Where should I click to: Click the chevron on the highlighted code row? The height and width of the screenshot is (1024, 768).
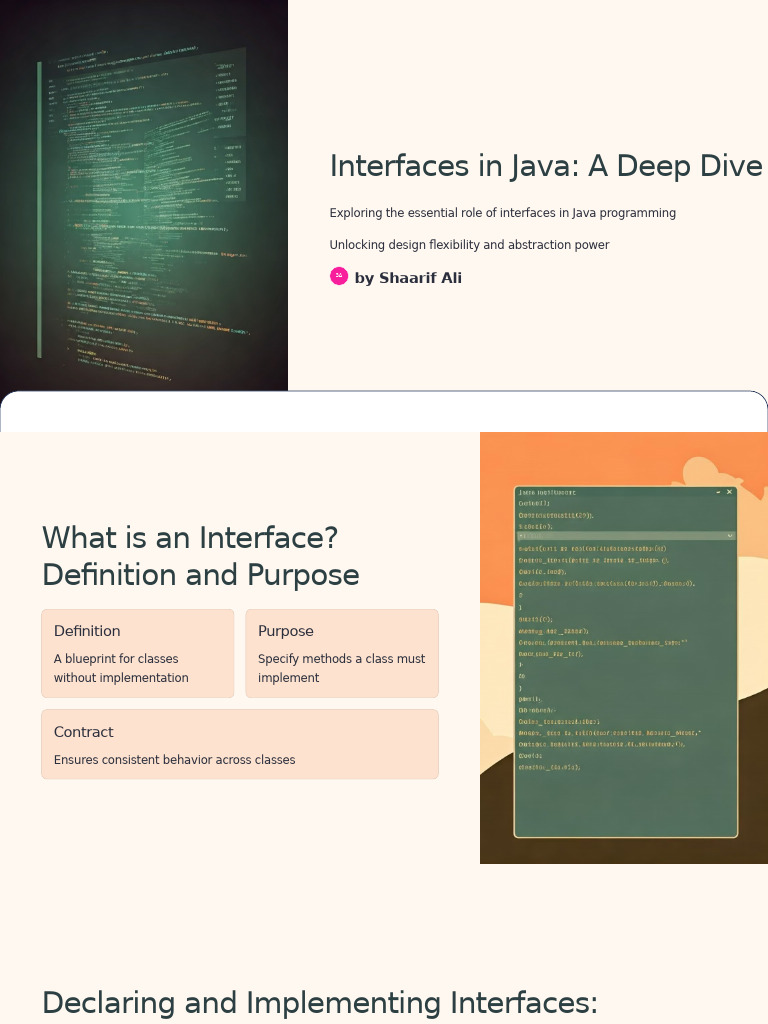(730, 536)
